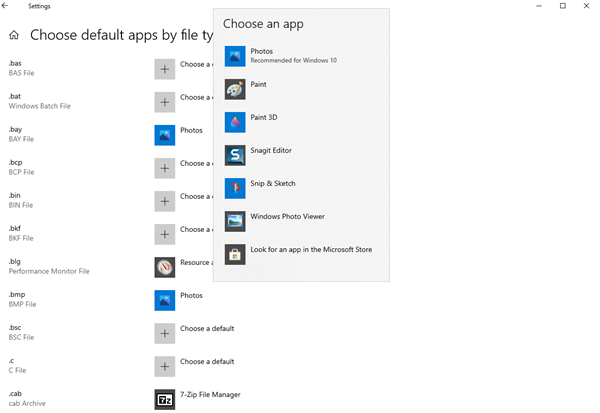
Task: Select the Photos app icon in the chooser
Action: pyautogui.click(x=235, y=56)
